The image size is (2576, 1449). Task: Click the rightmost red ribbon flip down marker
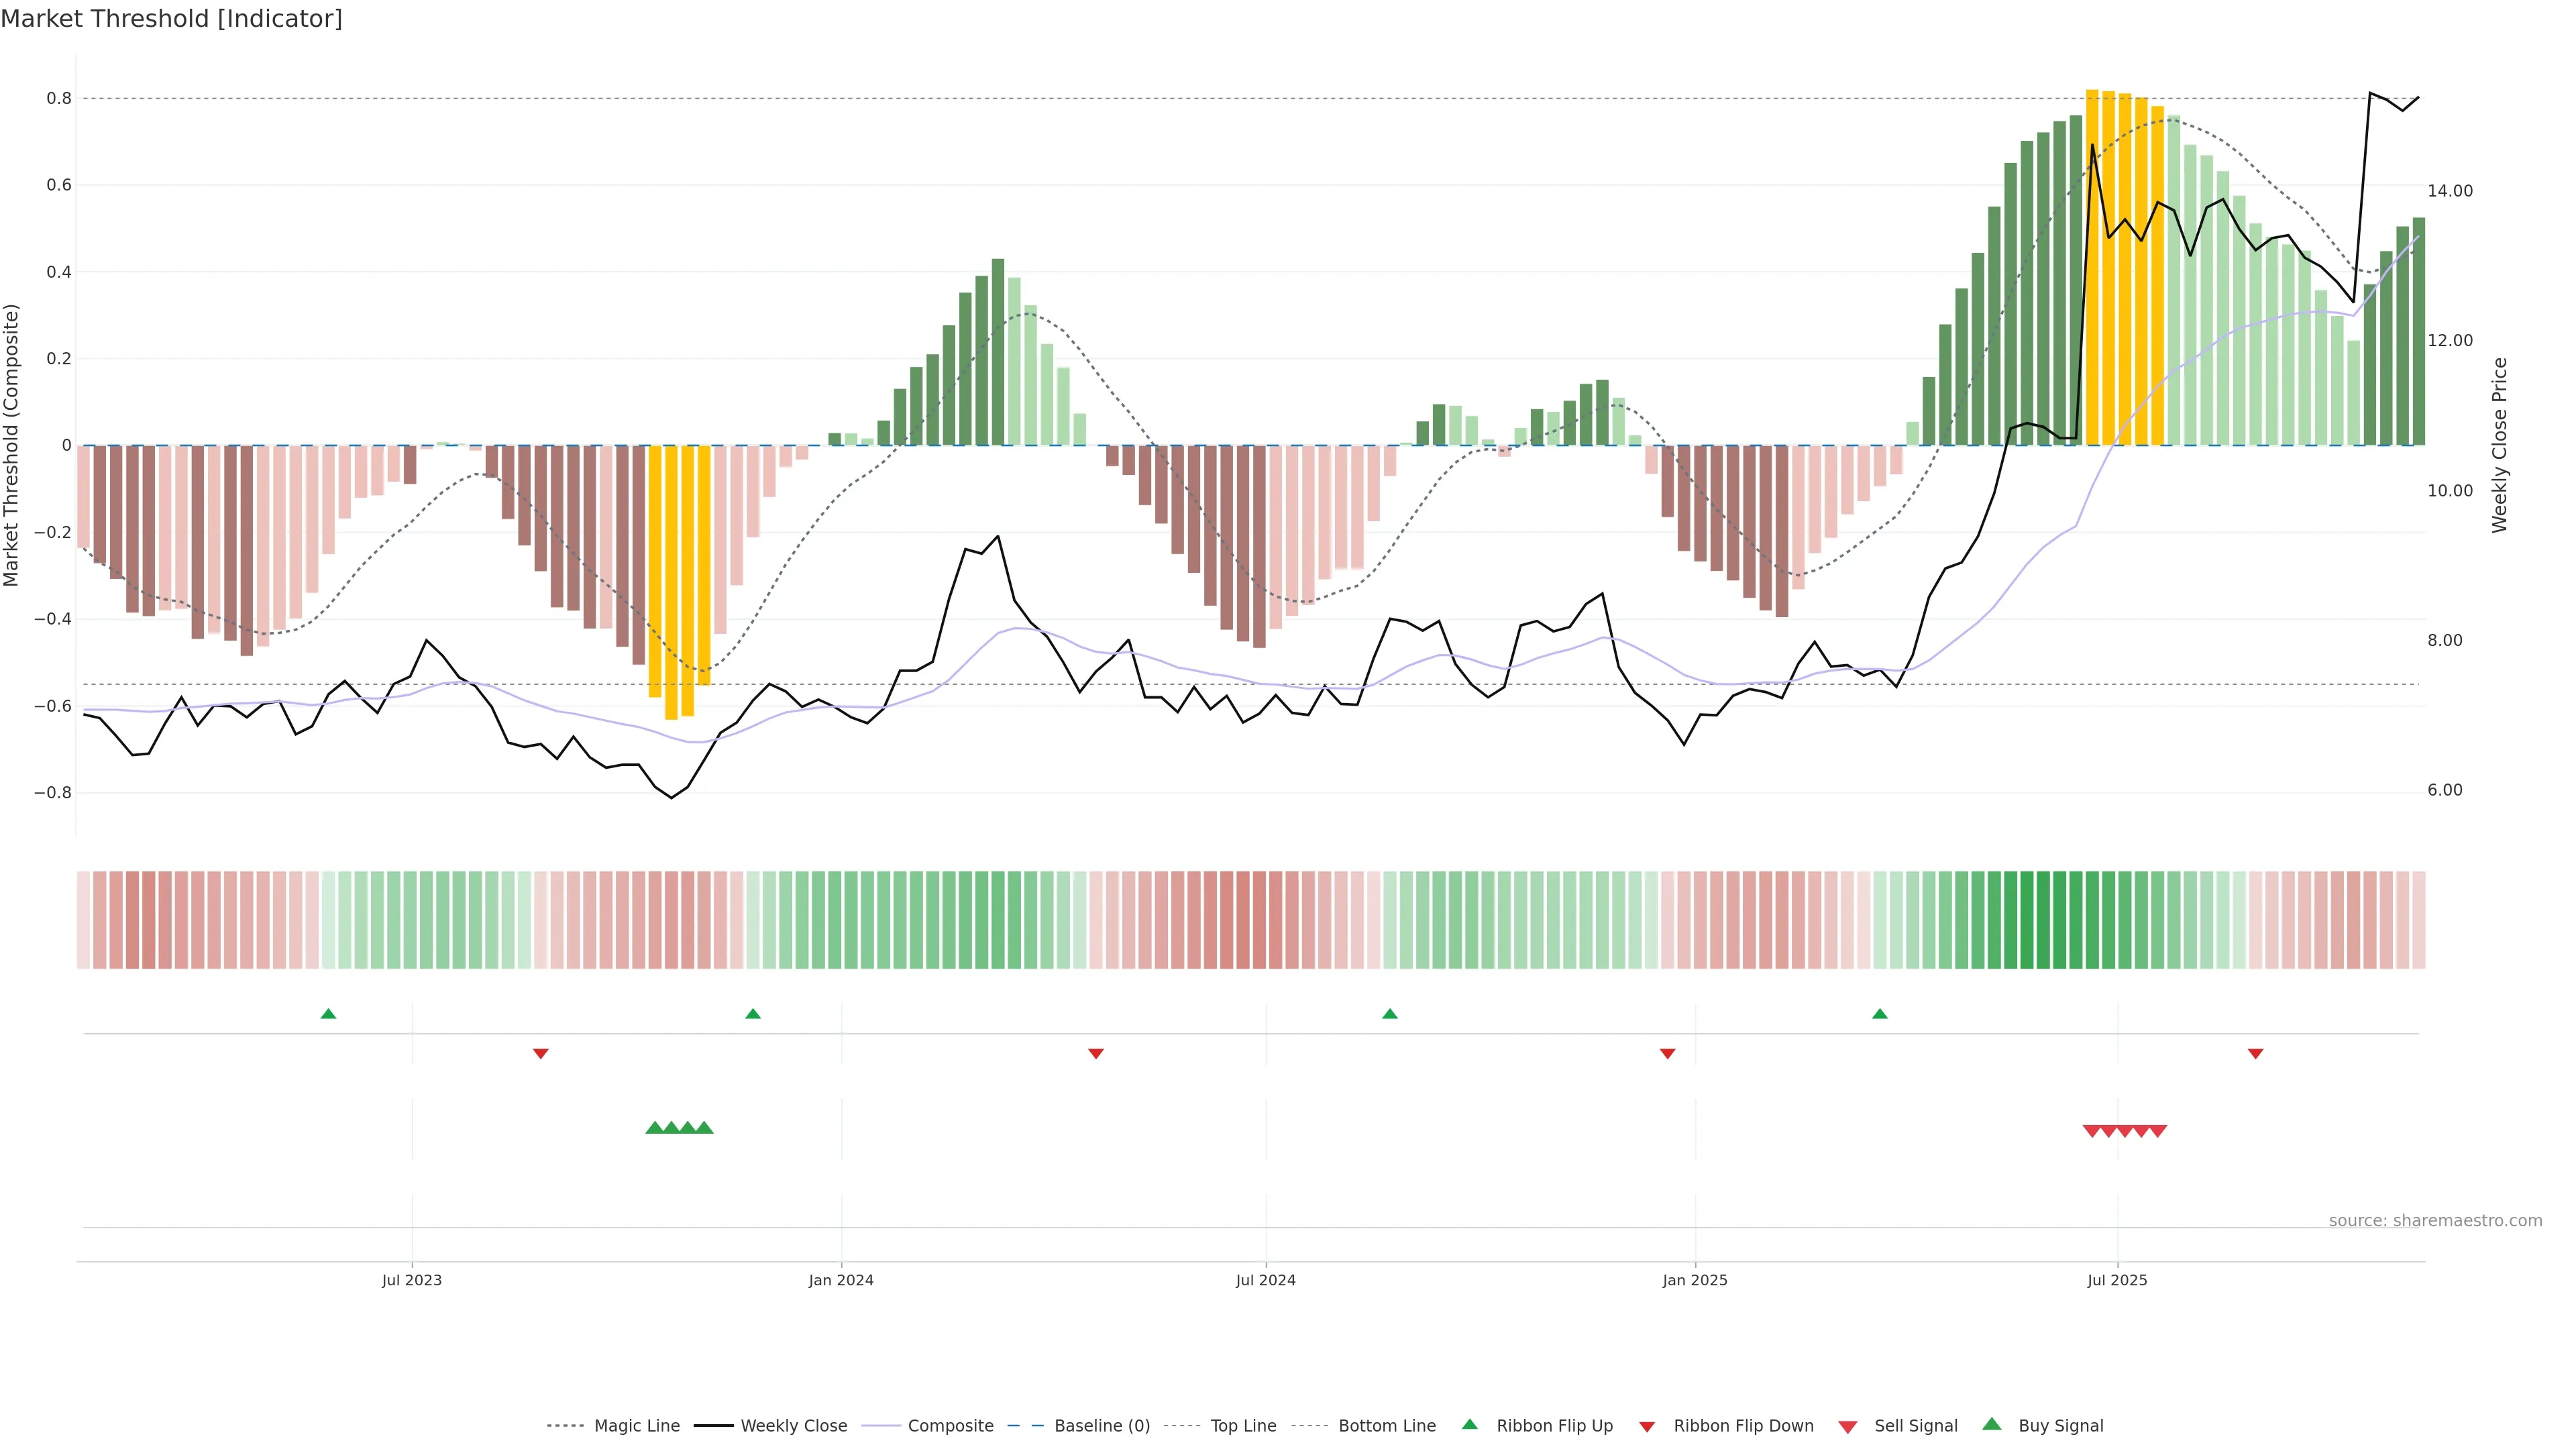(2255, 1053)
